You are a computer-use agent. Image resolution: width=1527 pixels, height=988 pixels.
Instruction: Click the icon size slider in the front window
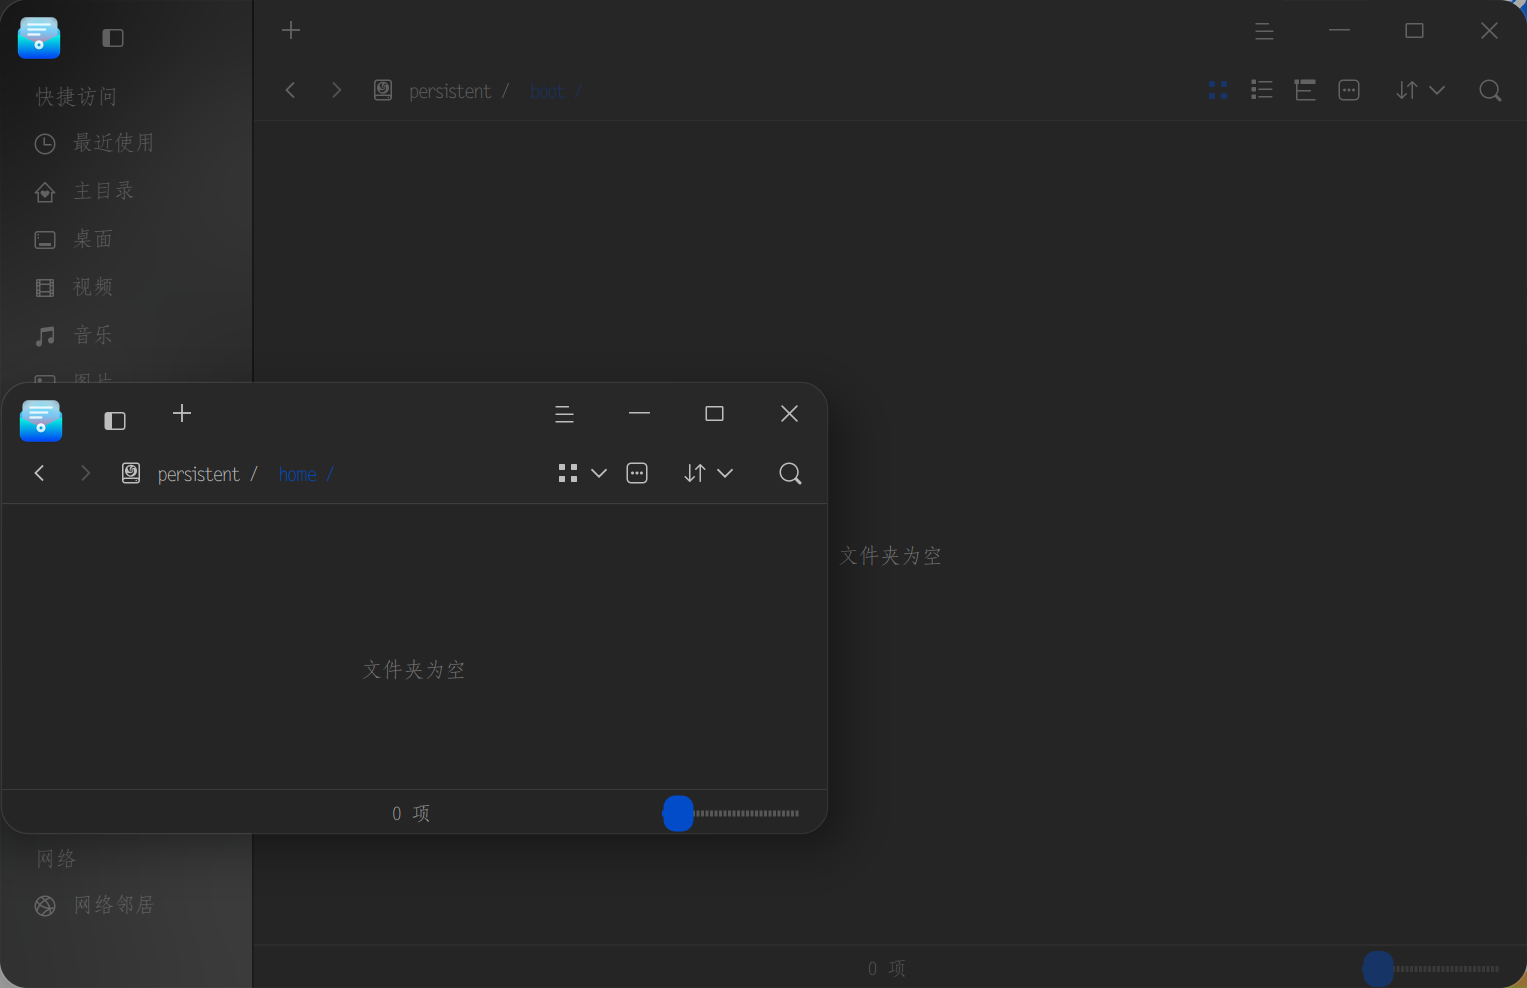coord(731,813)
